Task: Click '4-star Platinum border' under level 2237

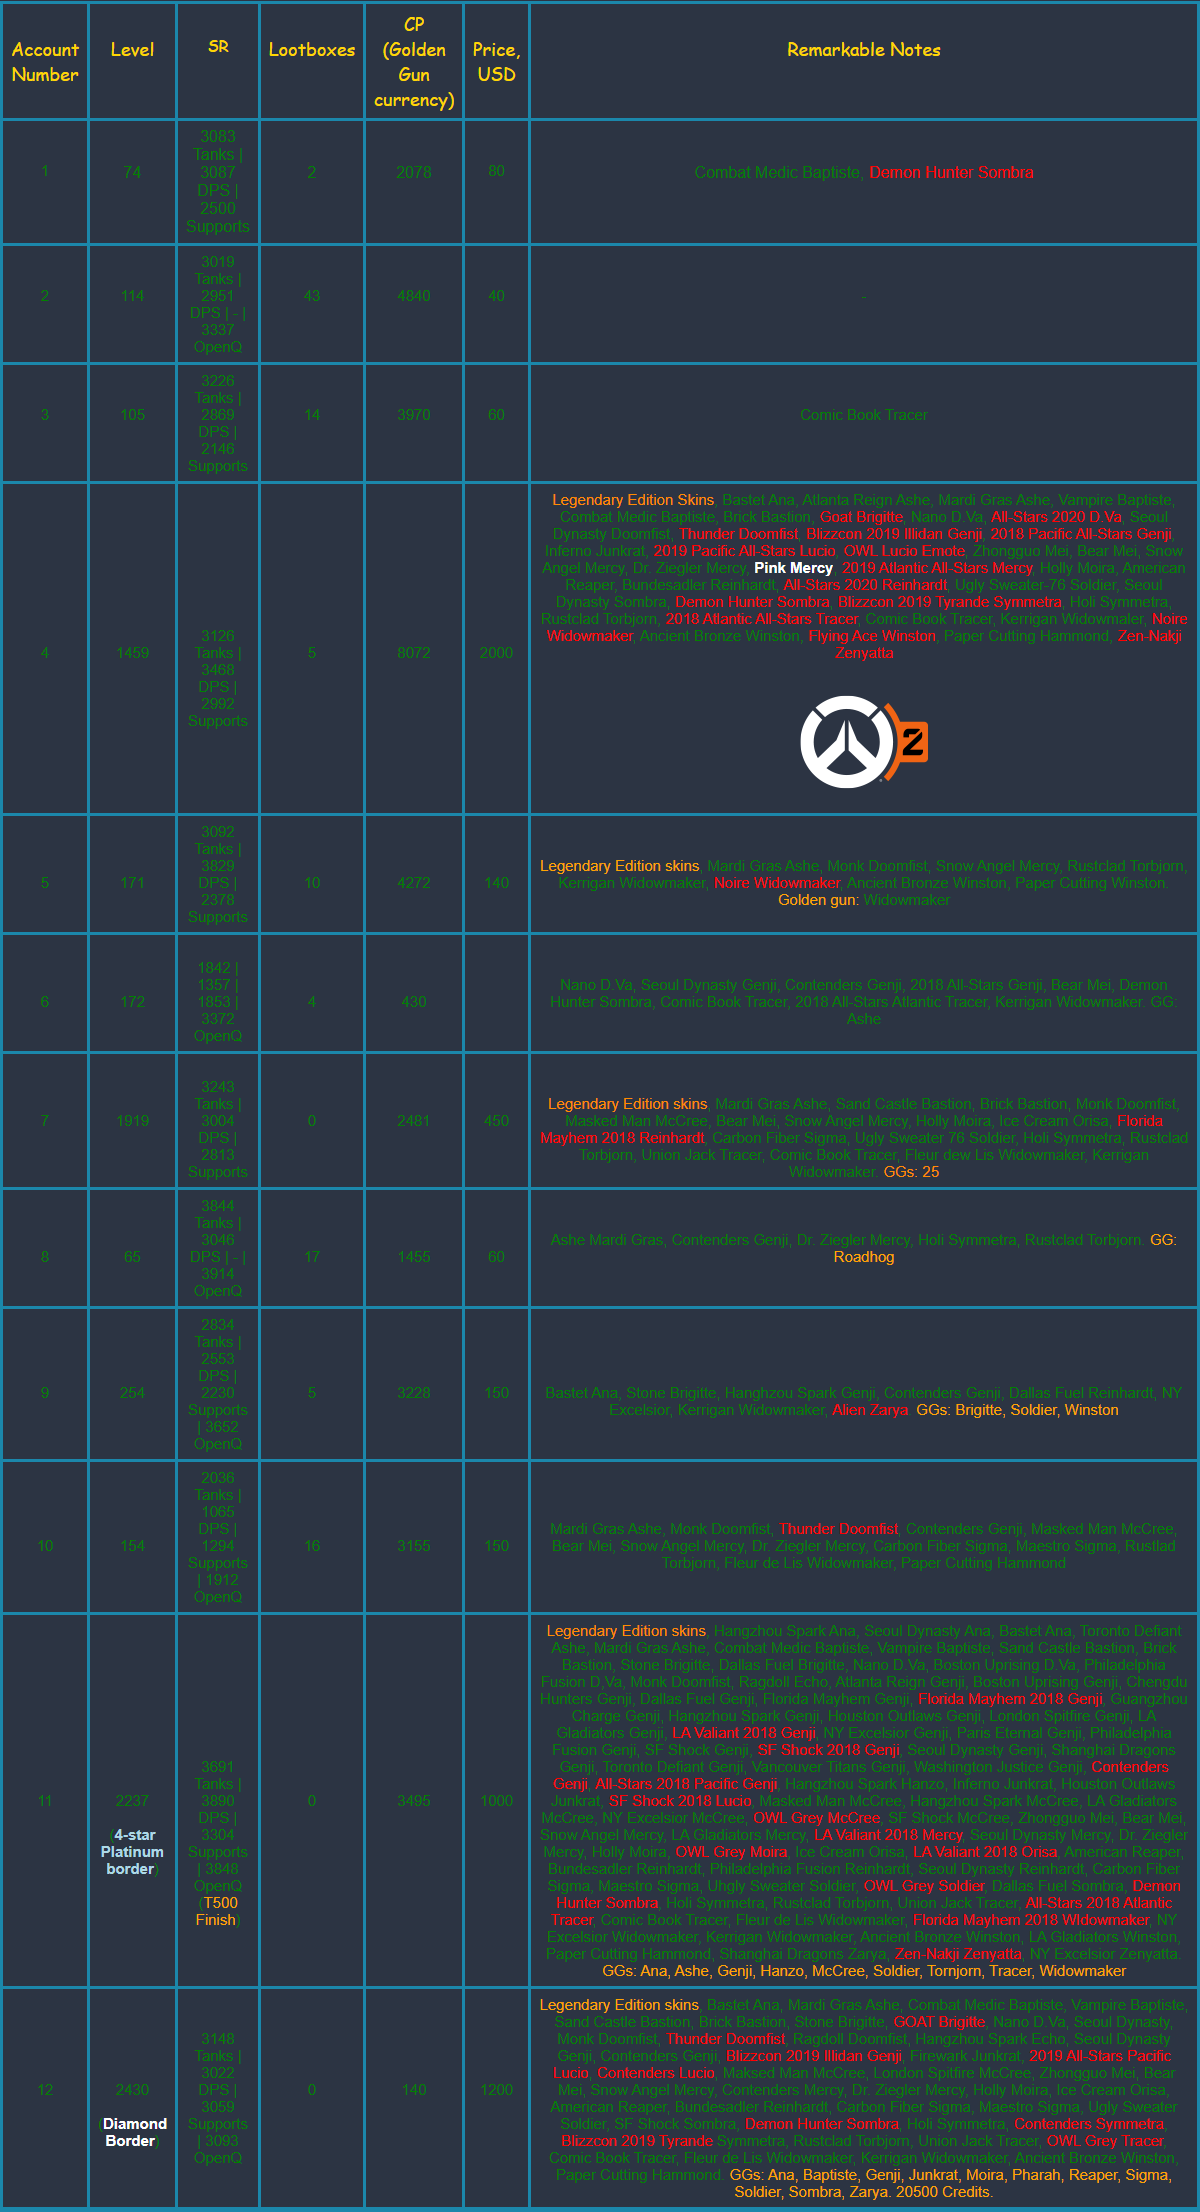Action: (x=132, y=1852)
